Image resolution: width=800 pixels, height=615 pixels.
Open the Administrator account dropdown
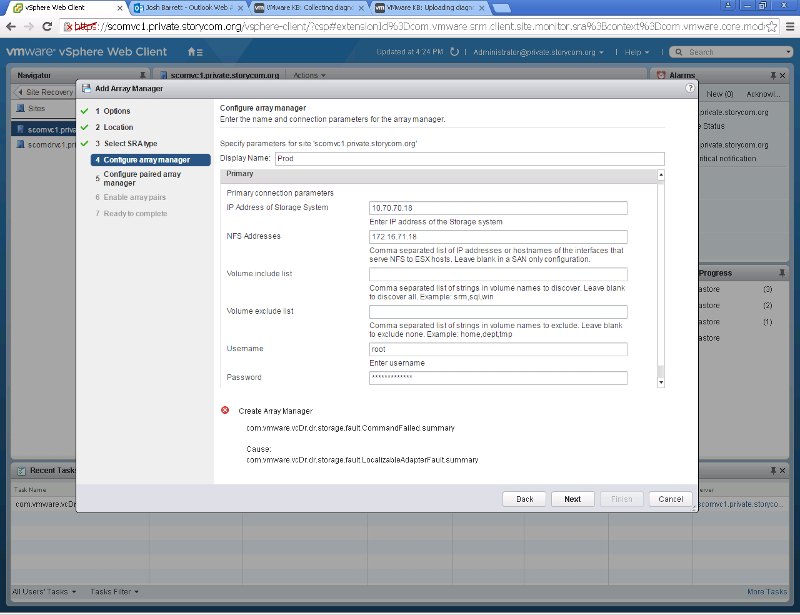(538, 52)
